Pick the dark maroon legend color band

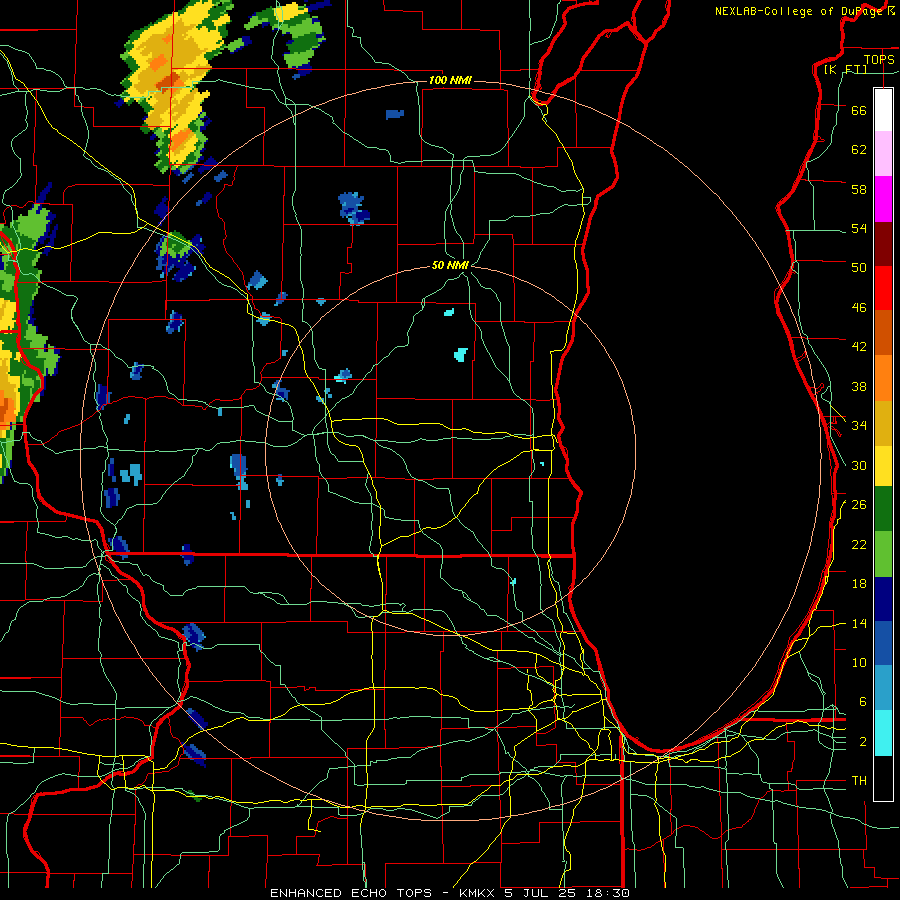pyautogui.click(x=883, y=244)
